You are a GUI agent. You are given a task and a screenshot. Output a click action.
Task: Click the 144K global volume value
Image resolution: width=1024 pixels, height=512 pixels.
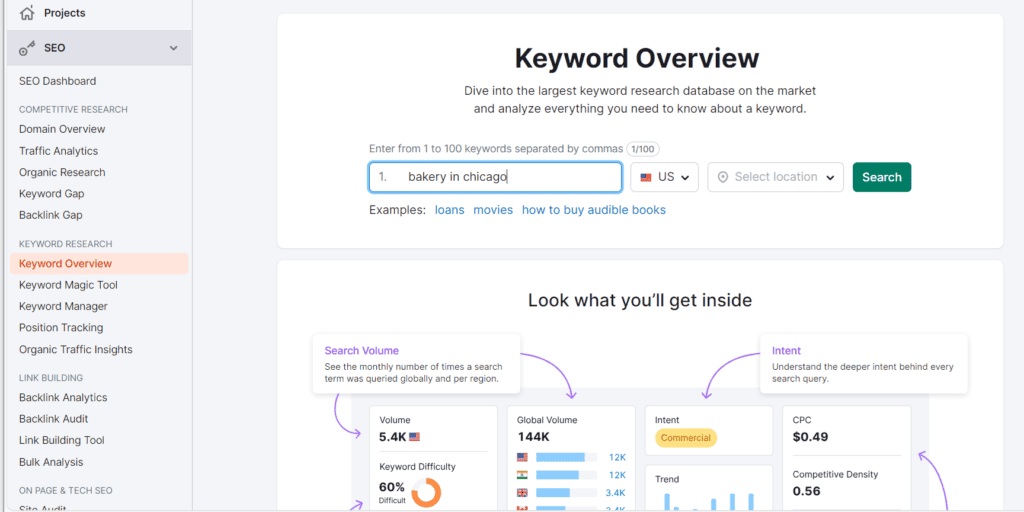coord(534,437)
